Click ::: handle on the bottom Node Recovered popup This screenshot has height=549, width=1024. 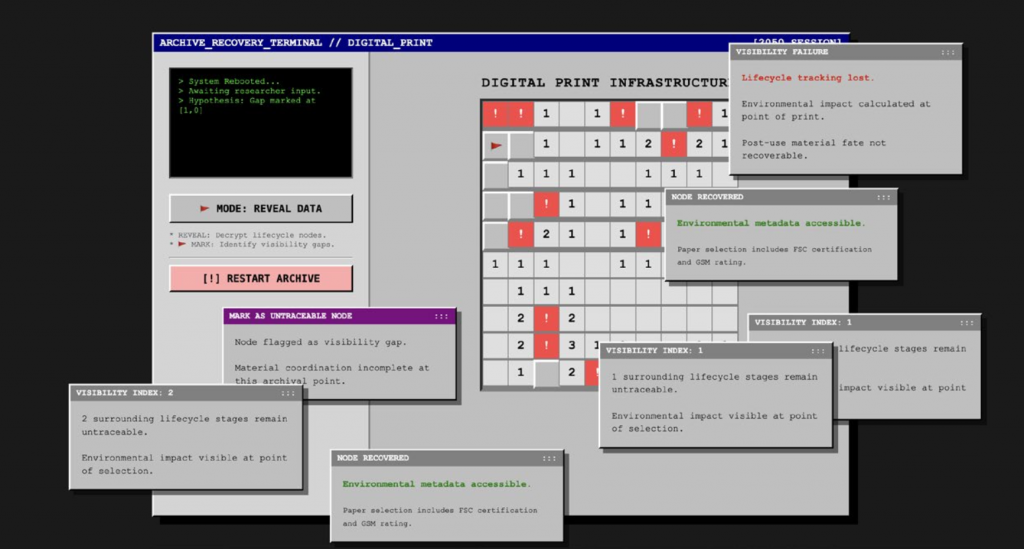(x=549, y=458)
